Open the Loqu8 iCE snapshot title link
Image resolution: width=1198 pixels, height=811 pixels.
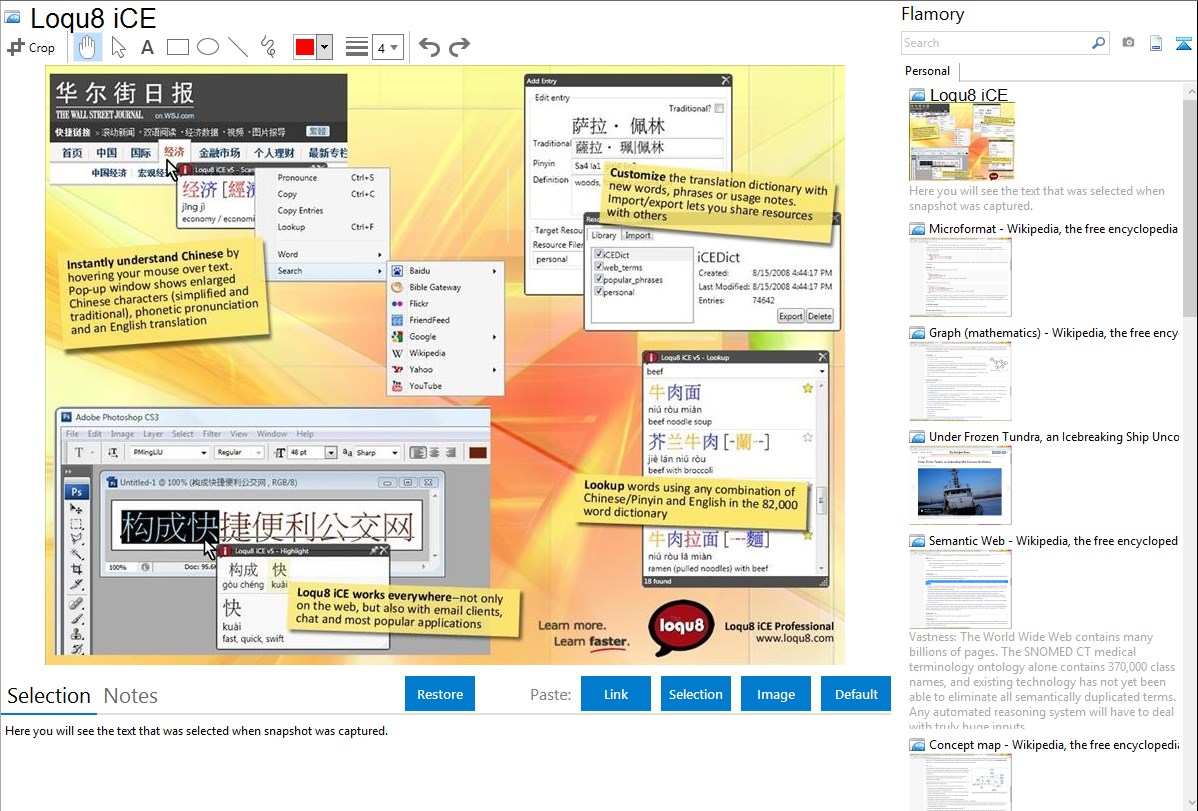pos(968,95)
